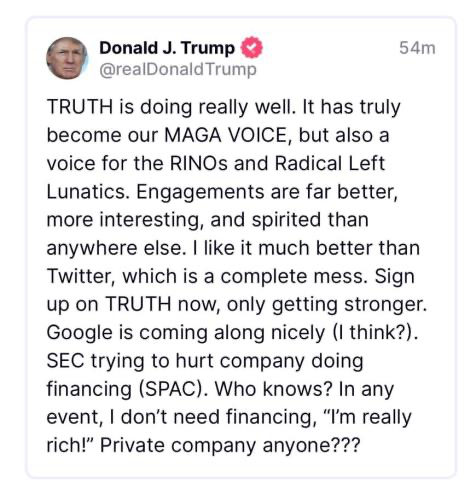The width and height of the screenshot is (476, 489).
Task: Click the word Lunatics in the post
Action: click(x=88, y=192)
